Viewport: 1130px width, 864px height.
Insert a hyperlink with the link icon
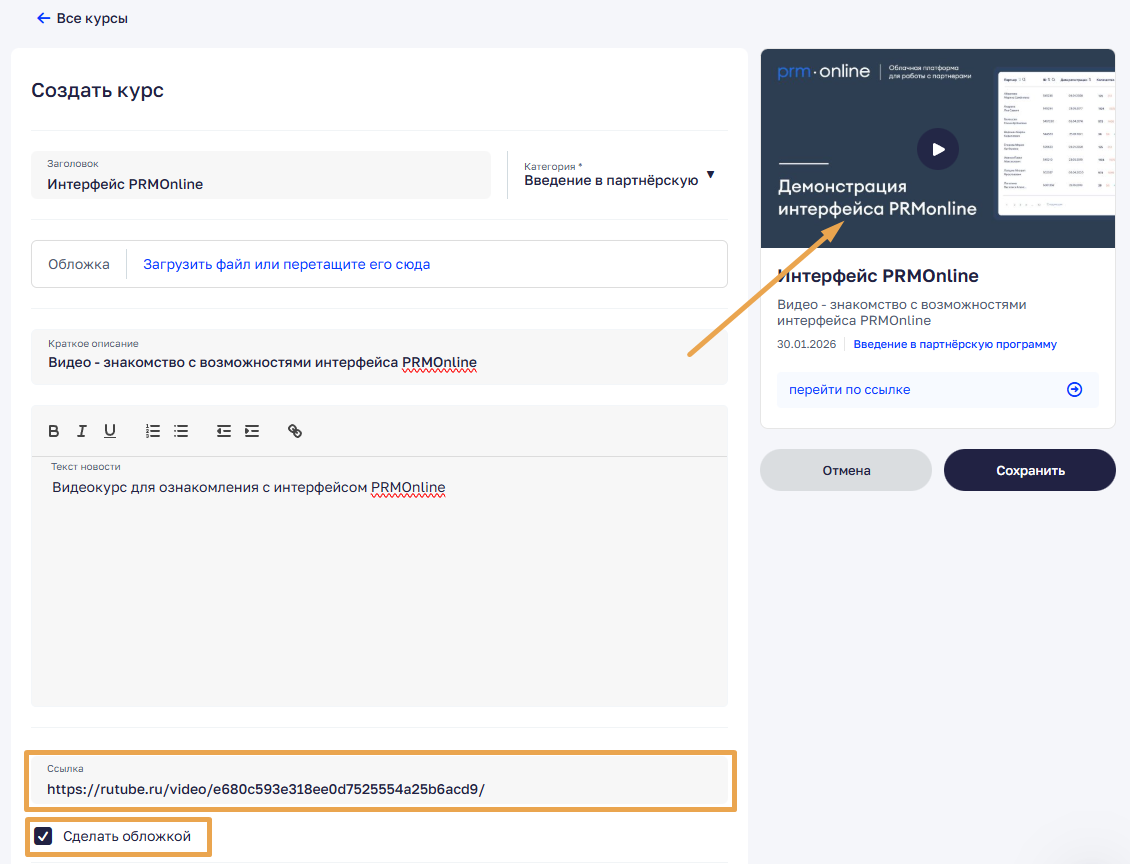295,431
